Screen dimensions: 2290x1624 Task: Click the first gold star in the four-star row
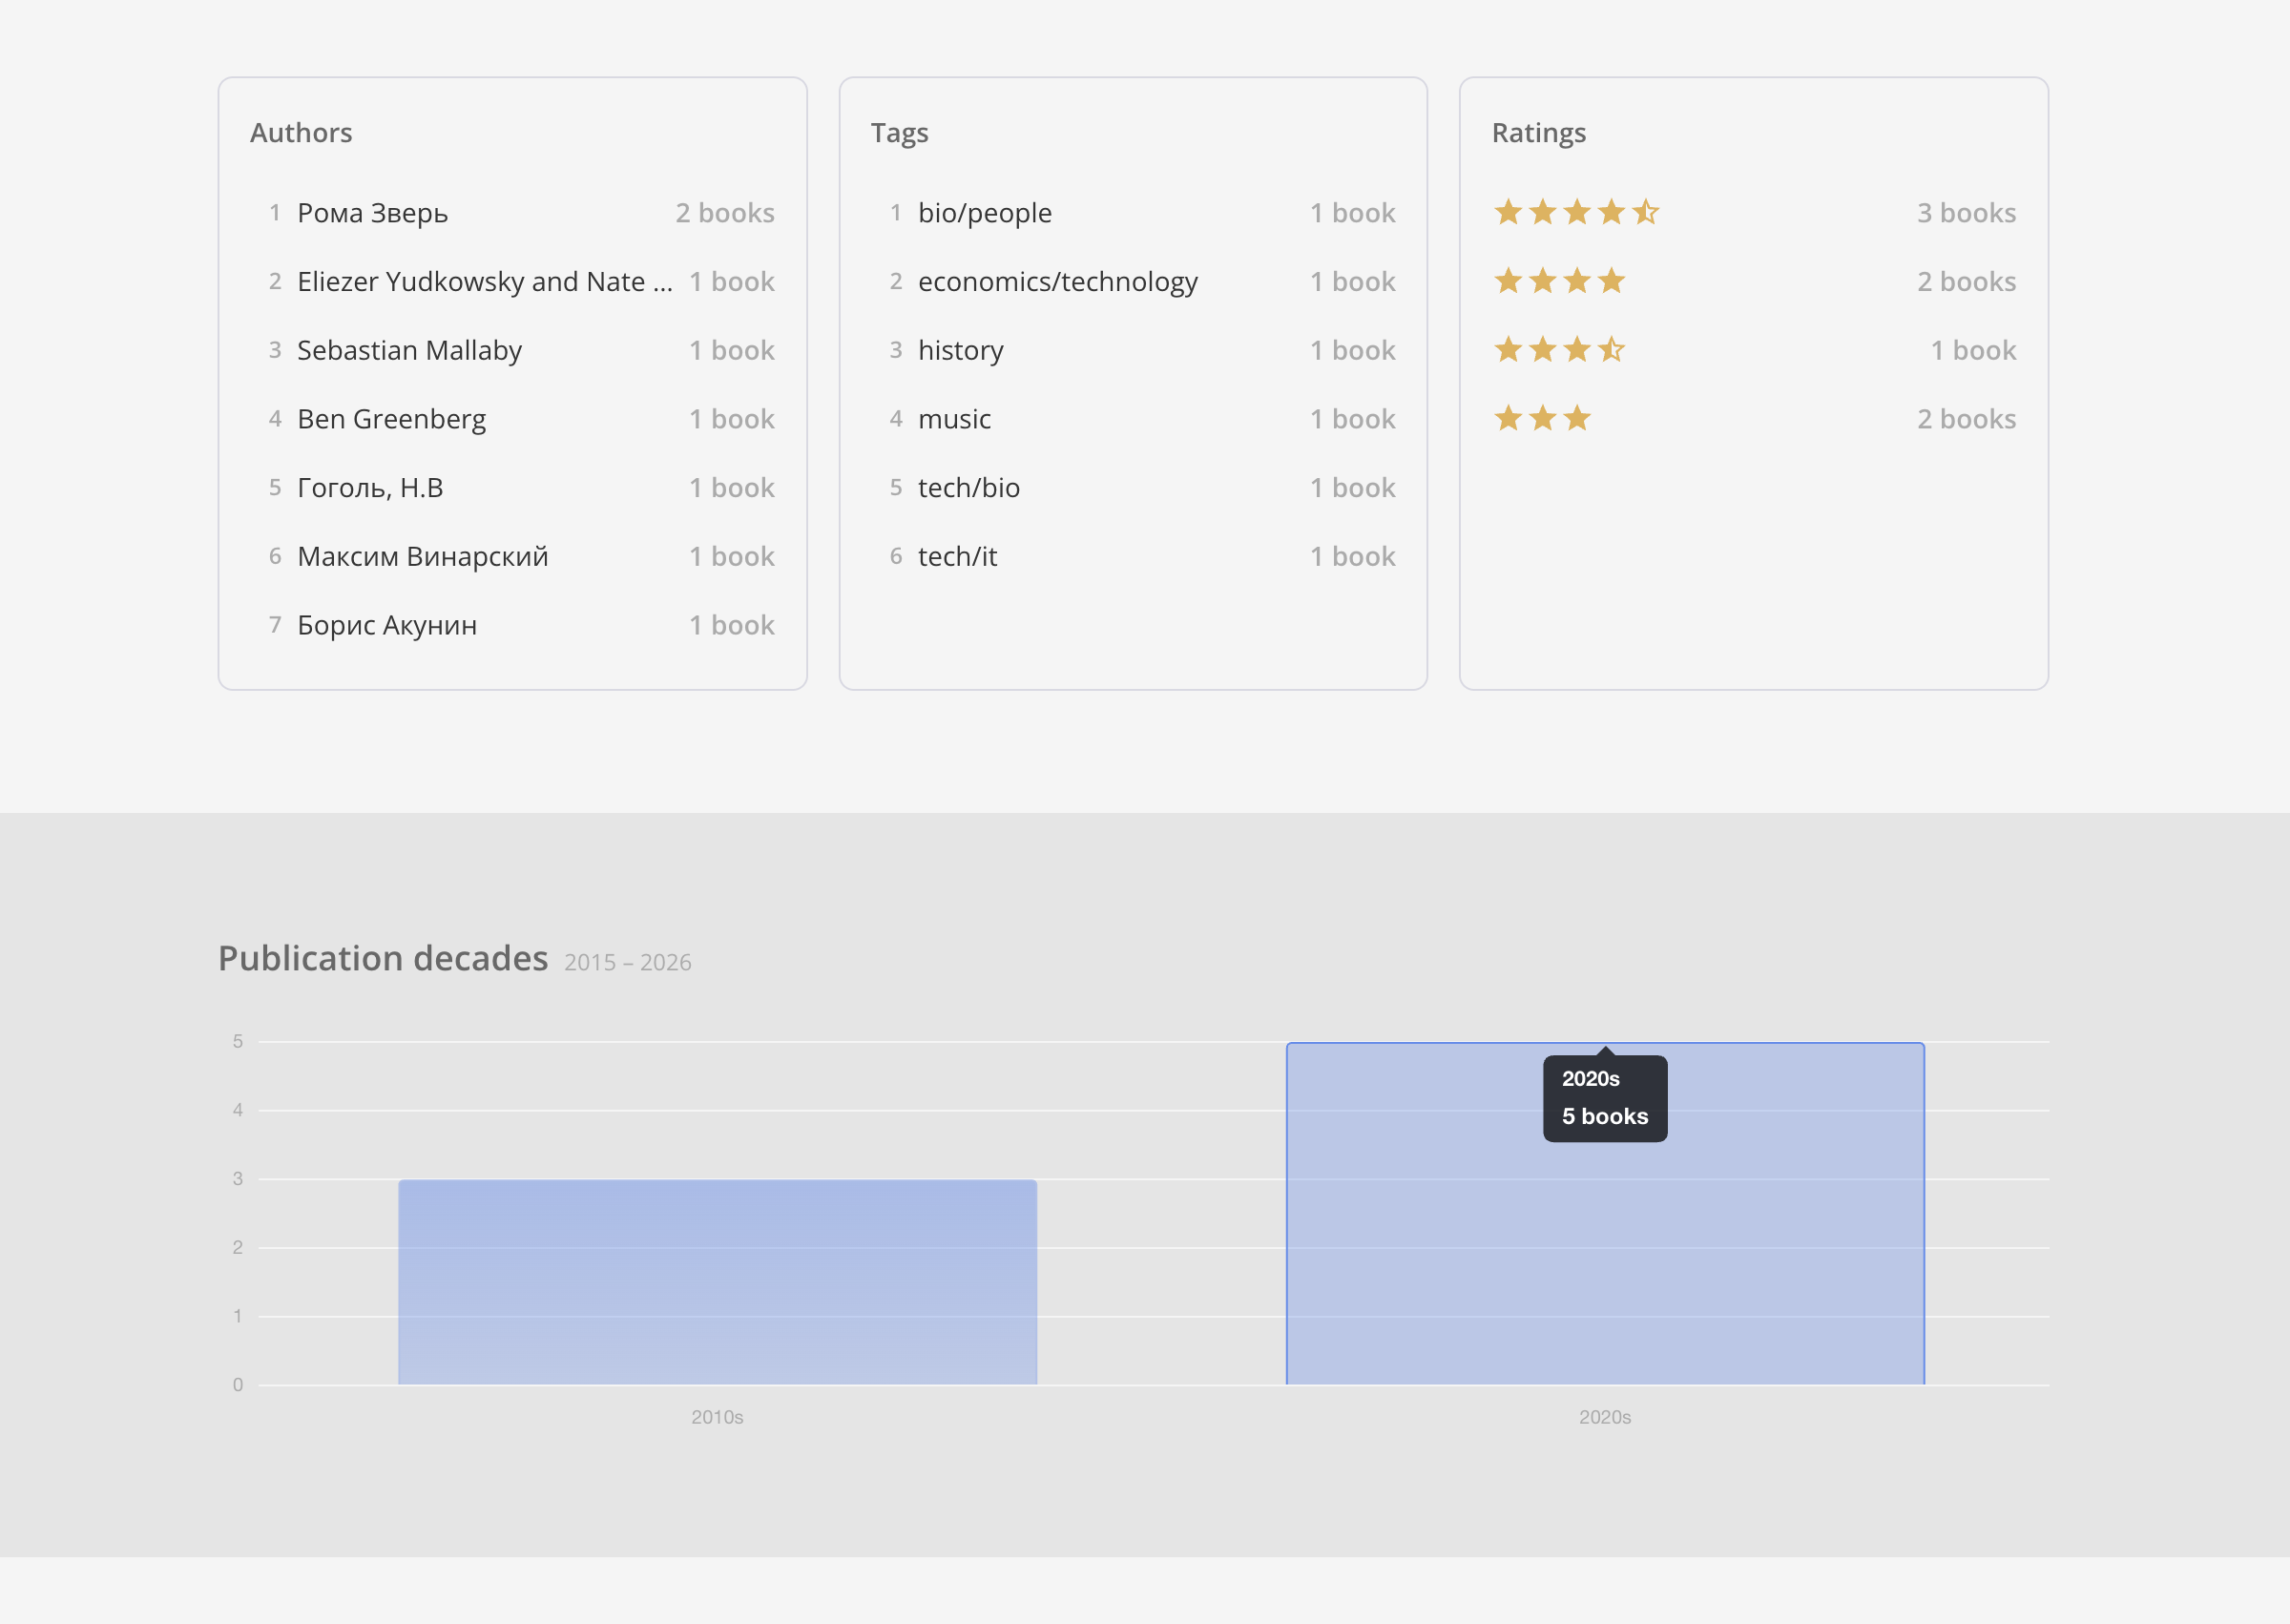click(1508, 281)
